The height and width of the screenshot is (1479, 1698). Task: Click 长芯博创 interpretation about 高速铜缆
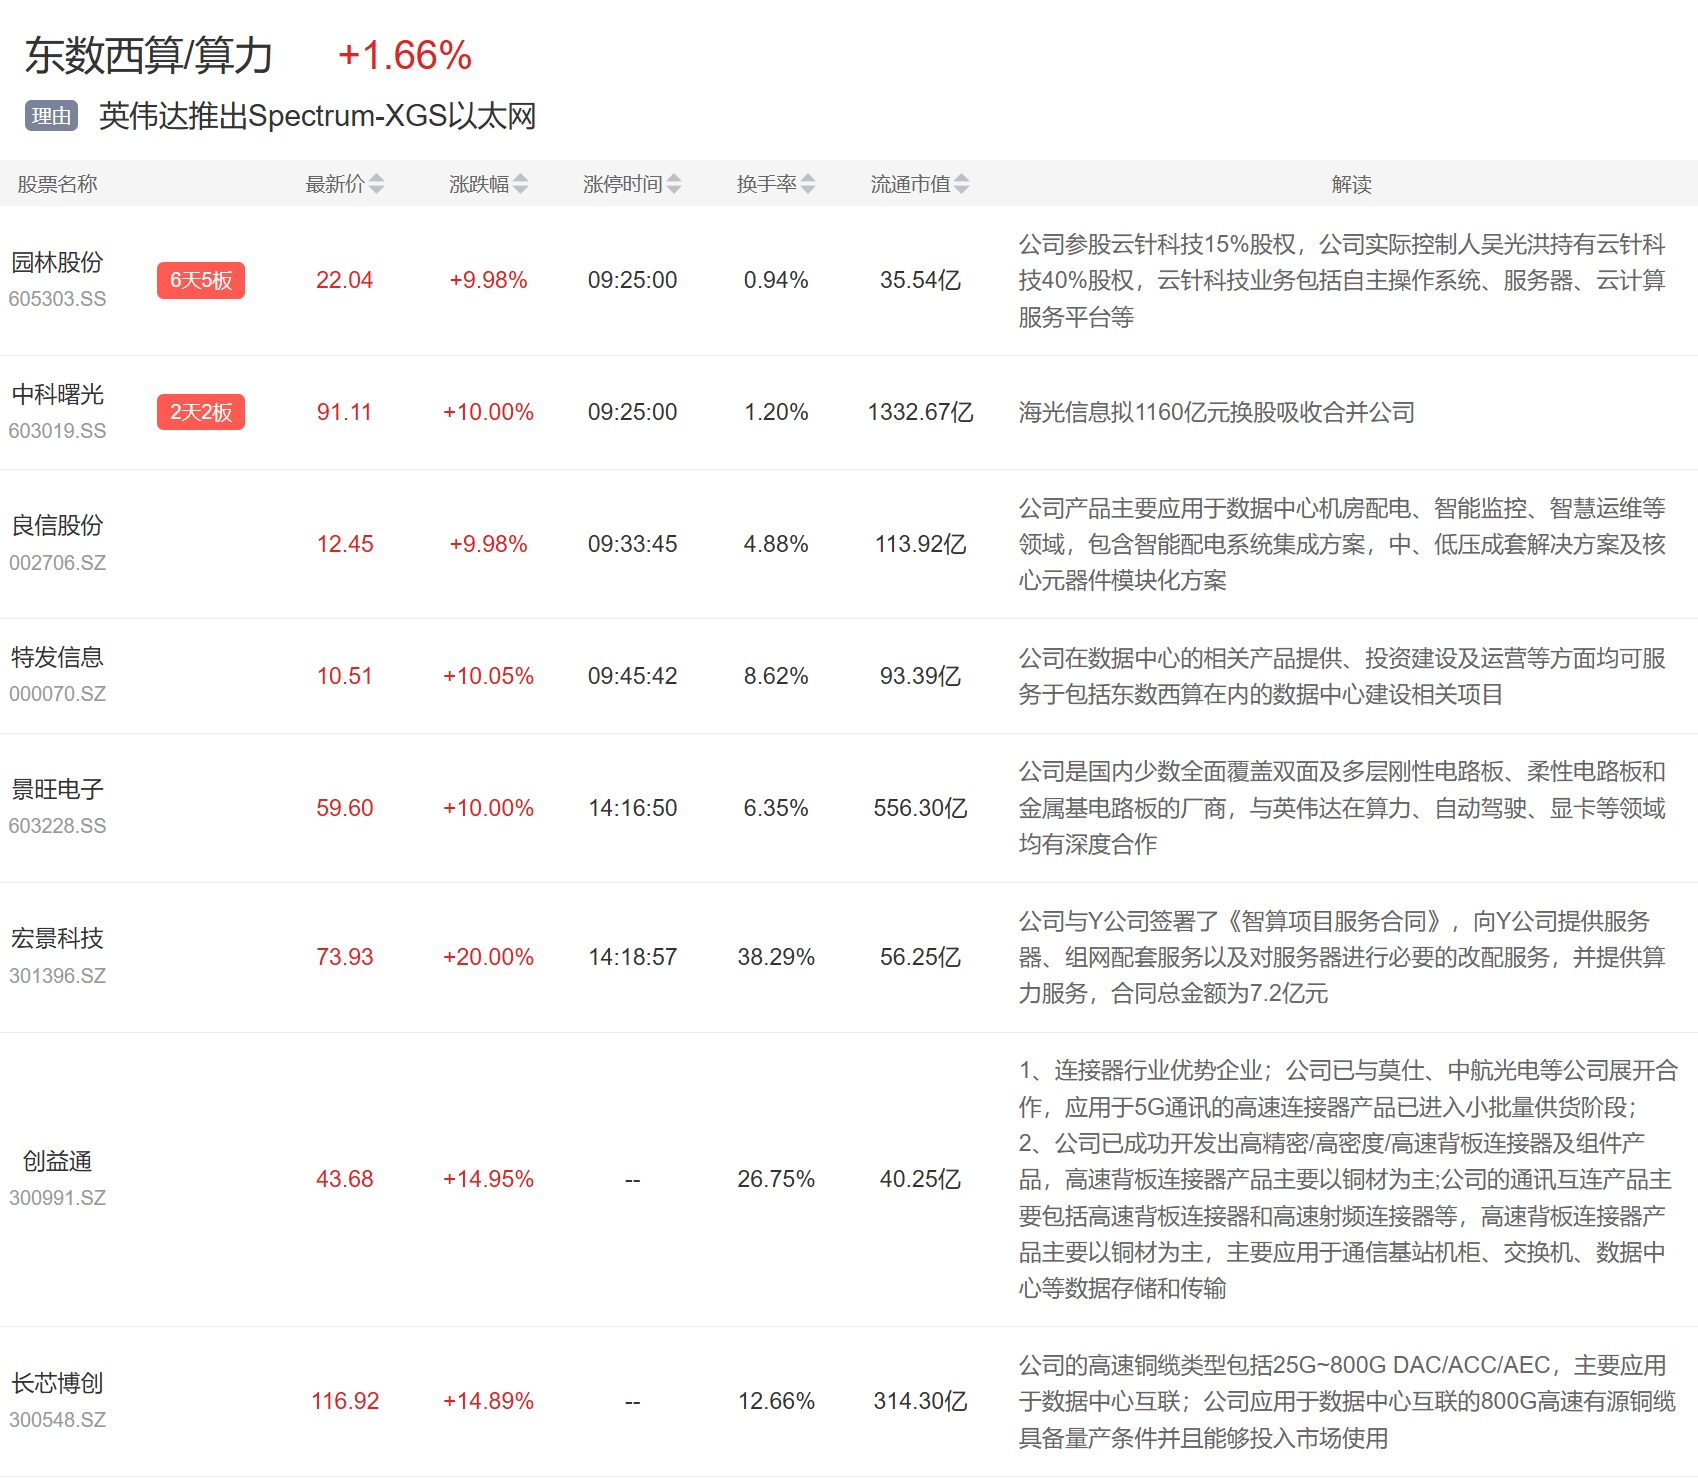(1346, 1401)
